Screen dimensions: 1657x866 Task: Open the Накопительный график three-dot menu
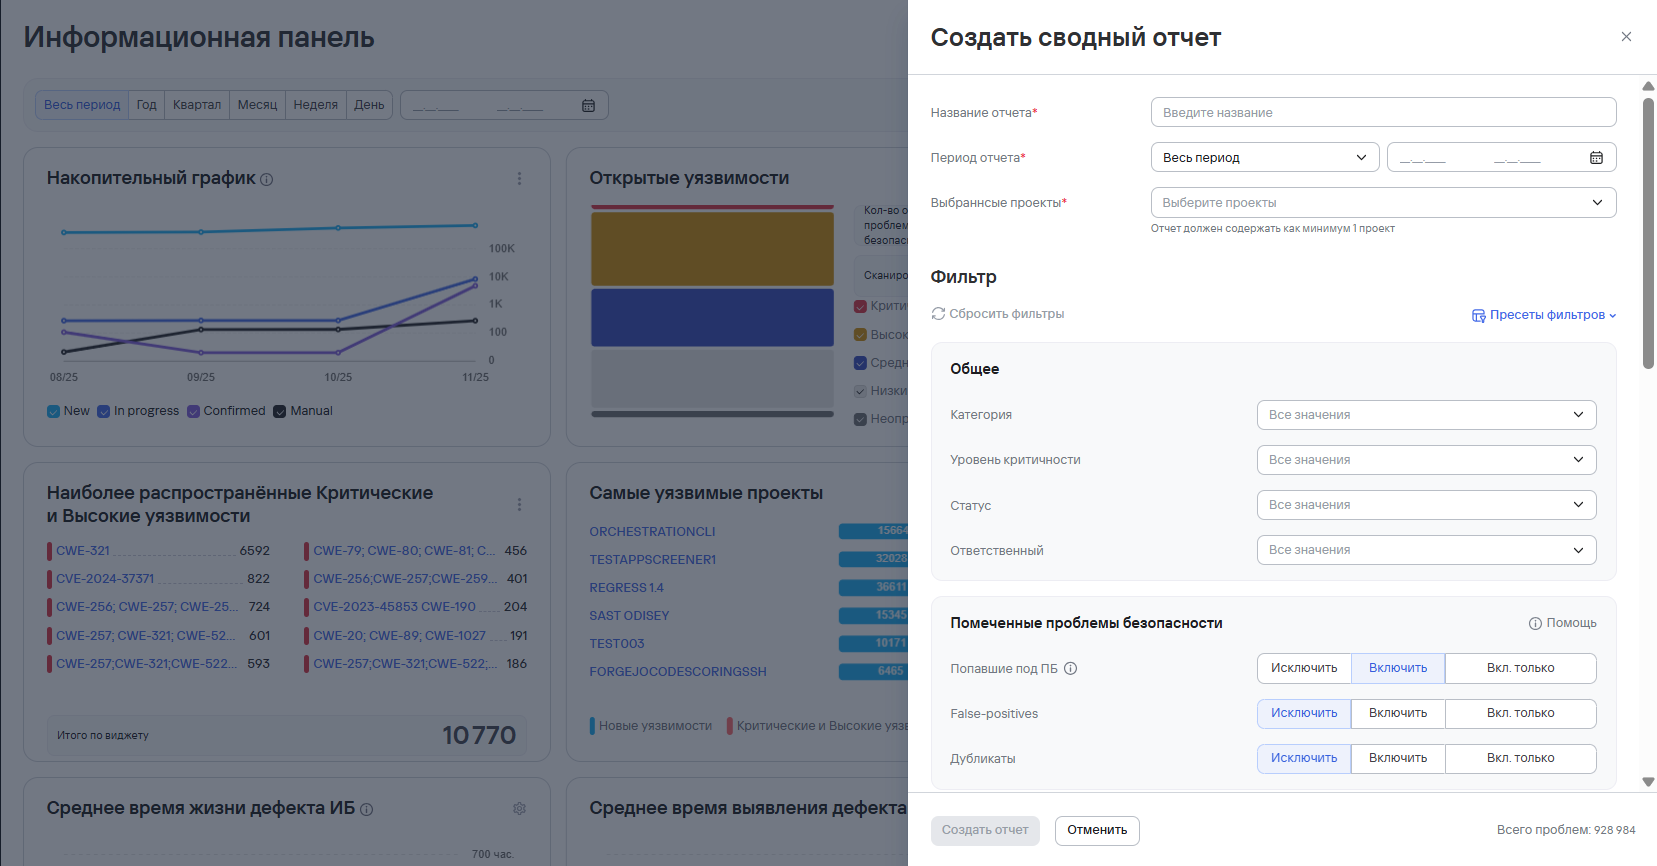(519, 178)
